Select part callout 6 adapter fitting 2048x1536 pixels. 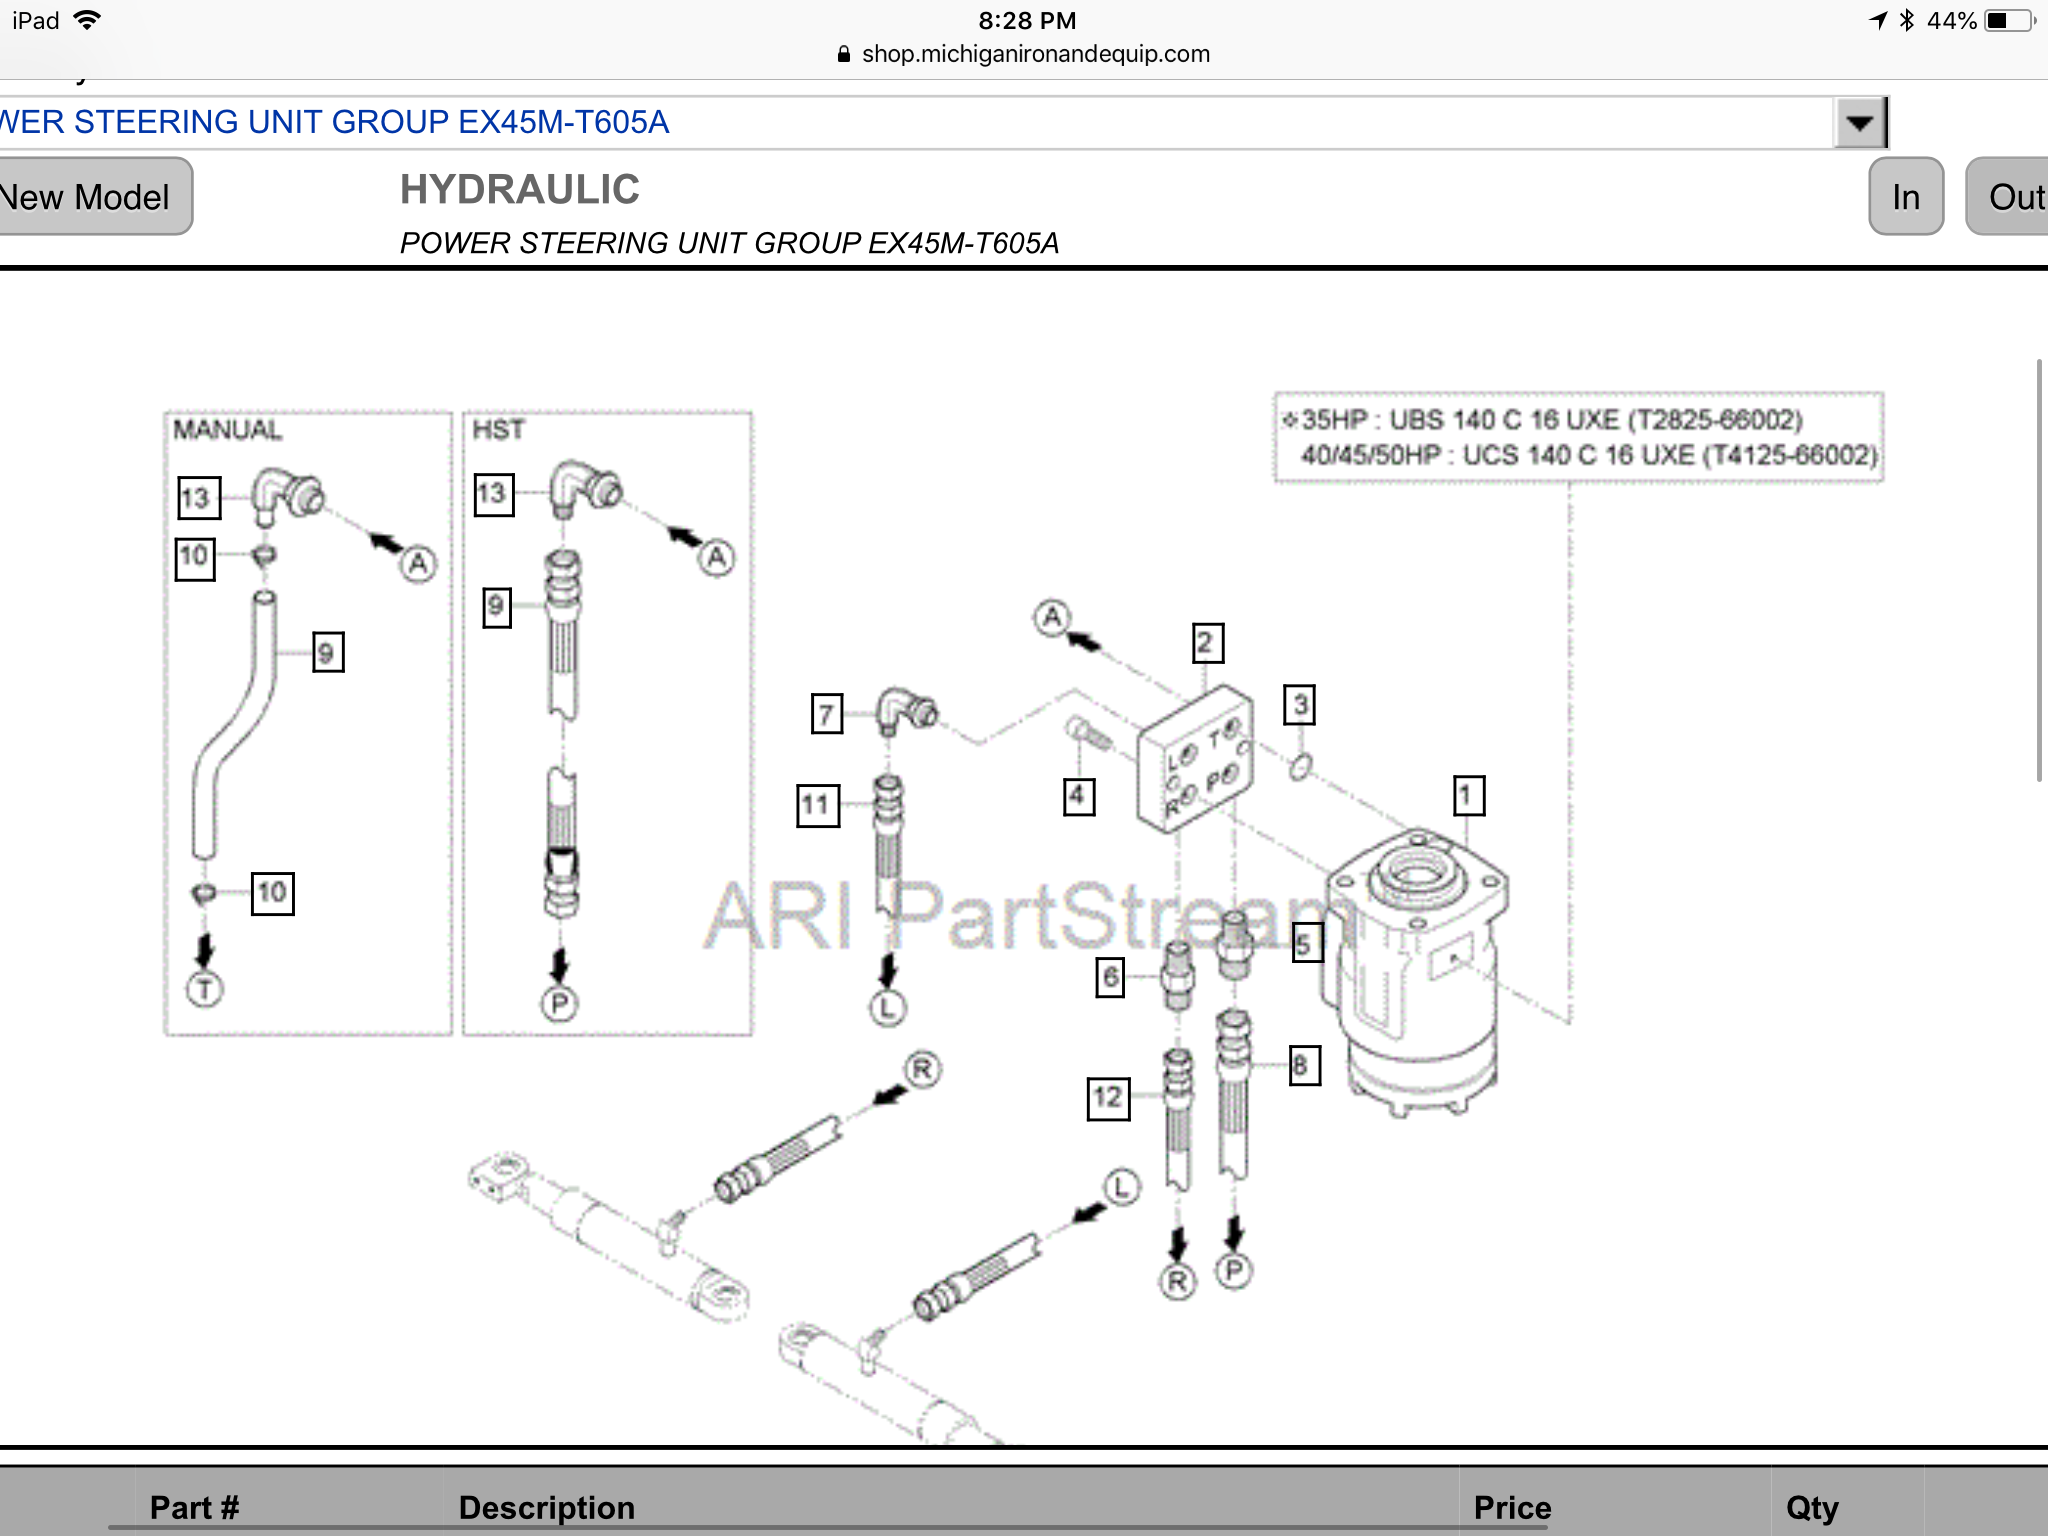pos(1110,978)
